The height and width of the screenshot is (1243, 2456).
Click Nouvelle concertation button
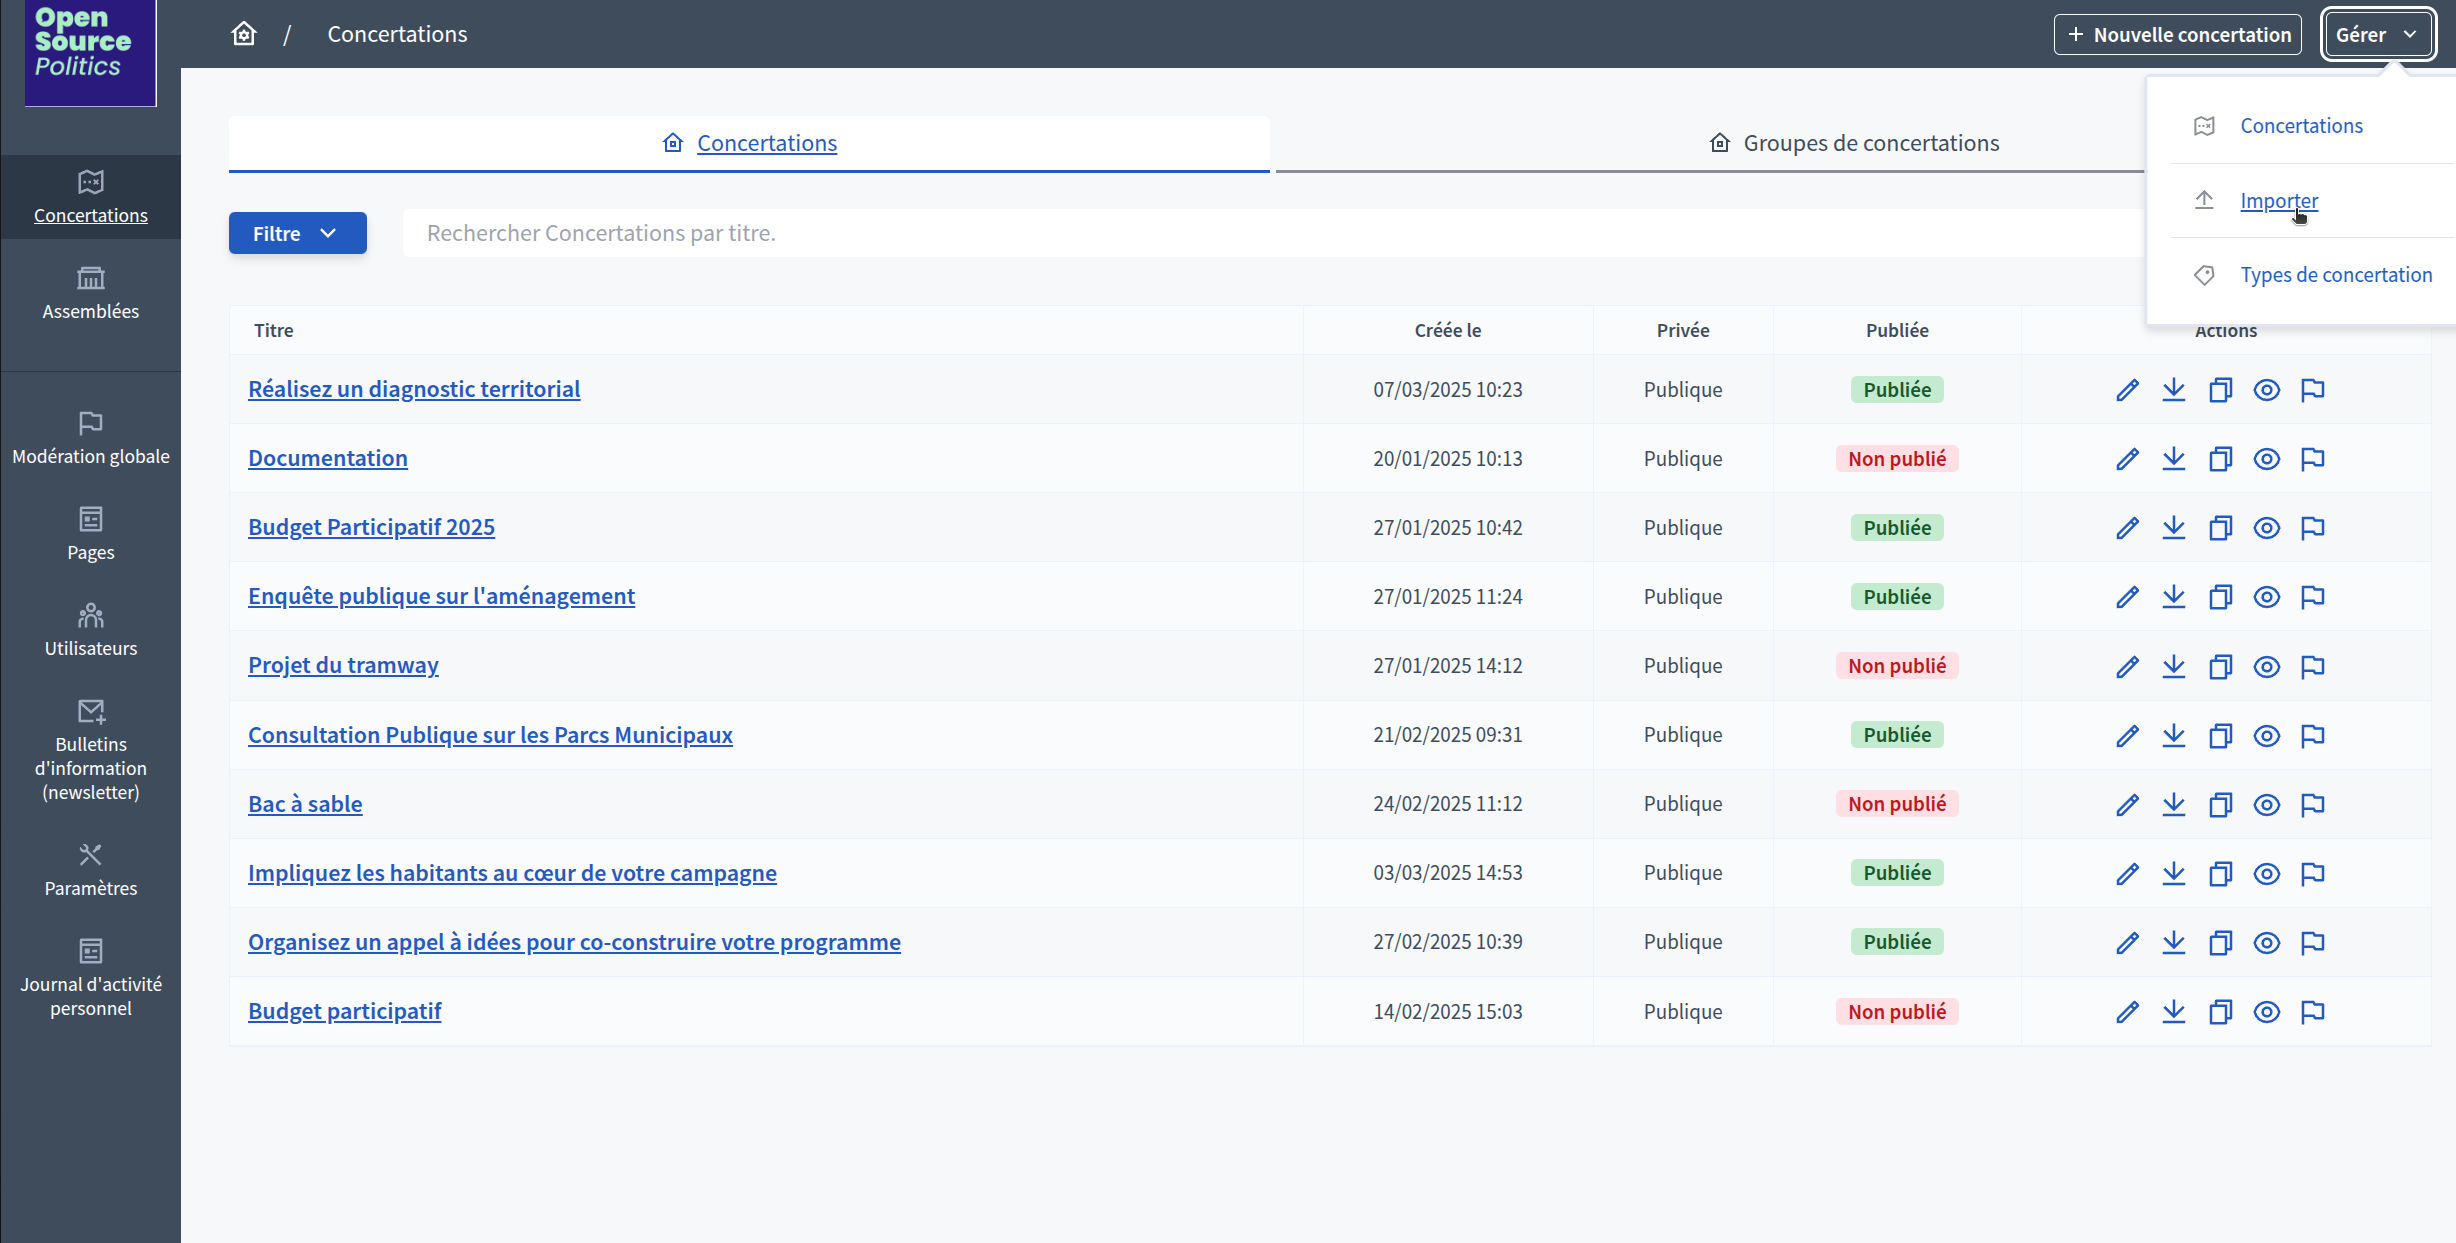[x=2177, y=35]
